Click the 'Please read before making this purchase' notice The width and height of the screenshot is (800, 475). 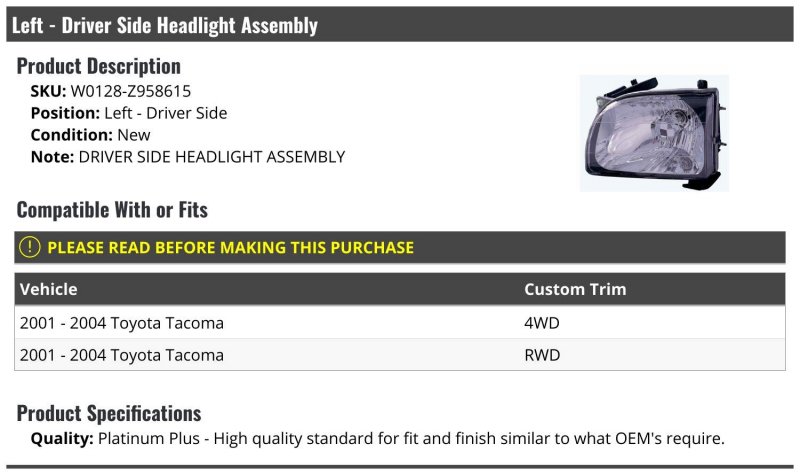coord(230,247)
